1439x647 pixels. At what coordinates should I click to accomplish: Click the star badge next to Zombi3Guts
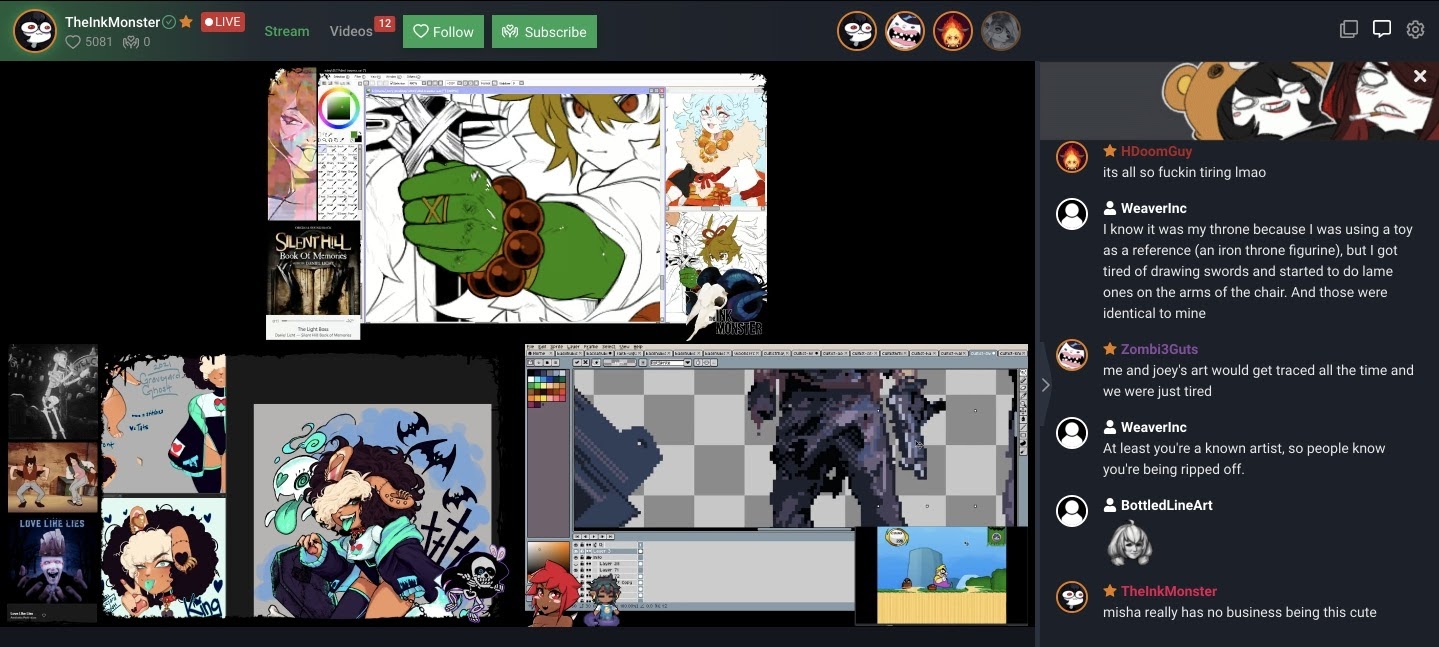tap(1110, 349)
